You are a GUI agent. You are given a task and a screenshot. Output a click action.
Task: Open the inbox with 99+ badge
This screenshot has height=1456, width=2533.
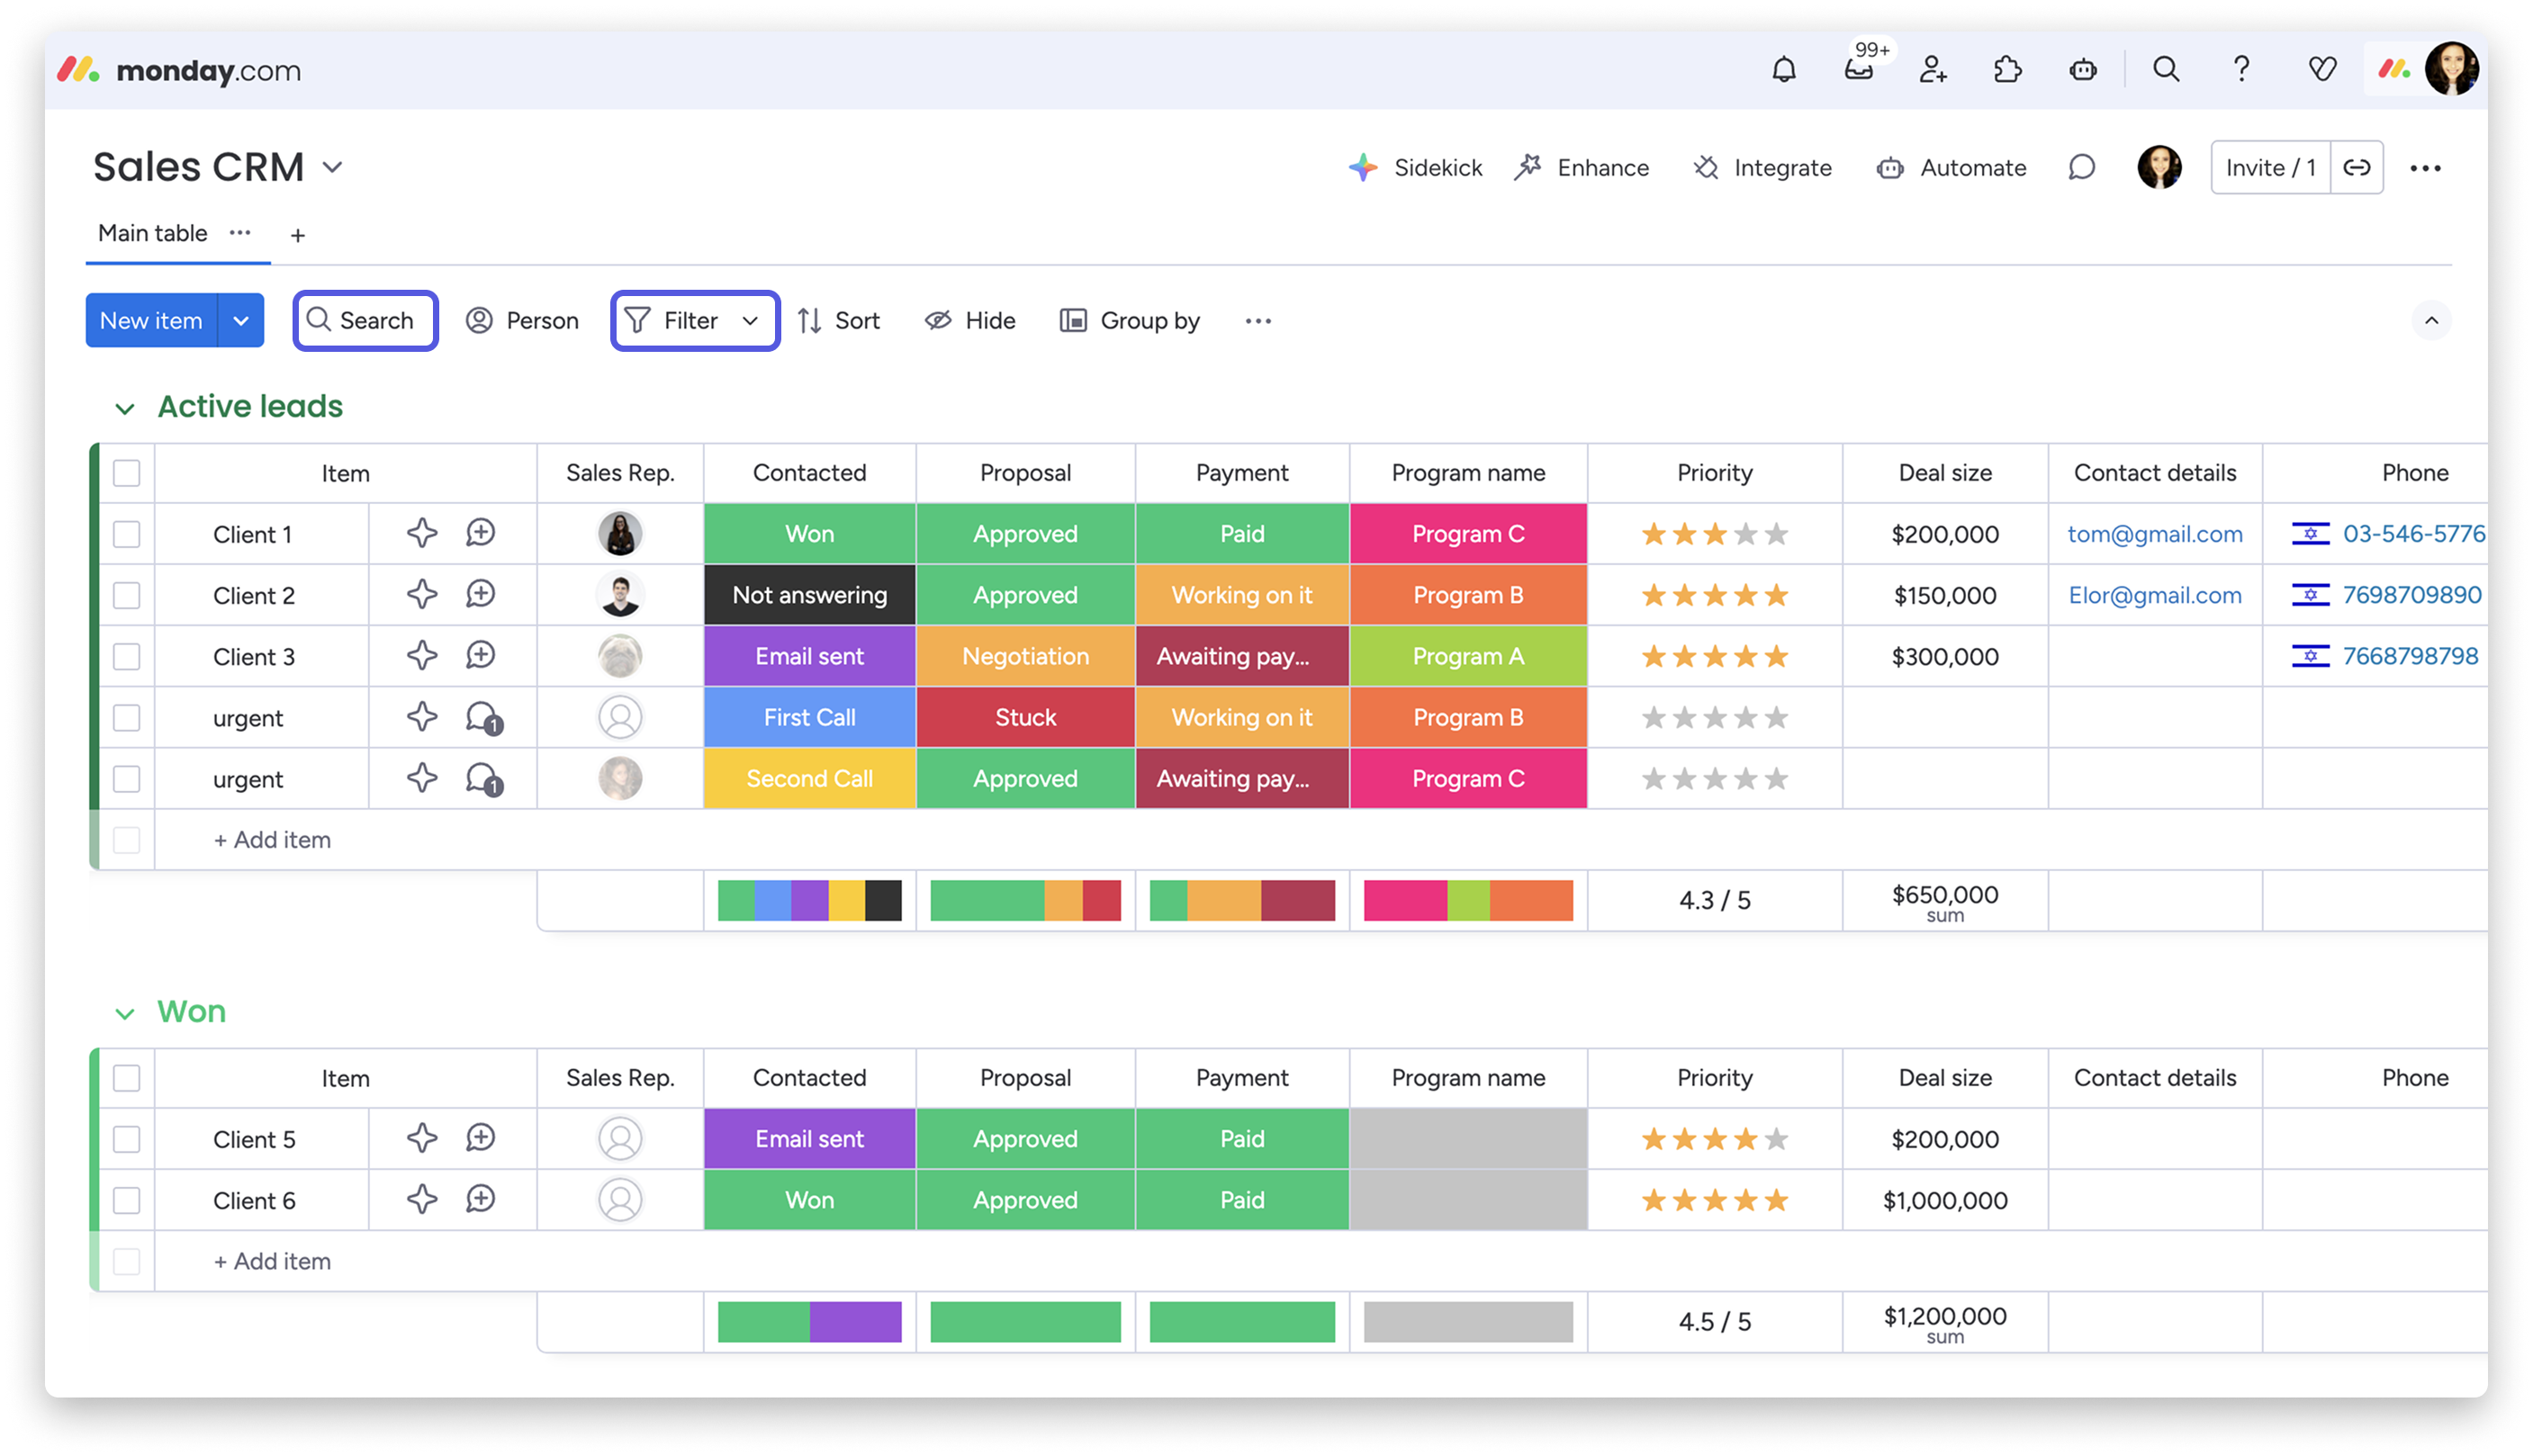click(1858, 69)
